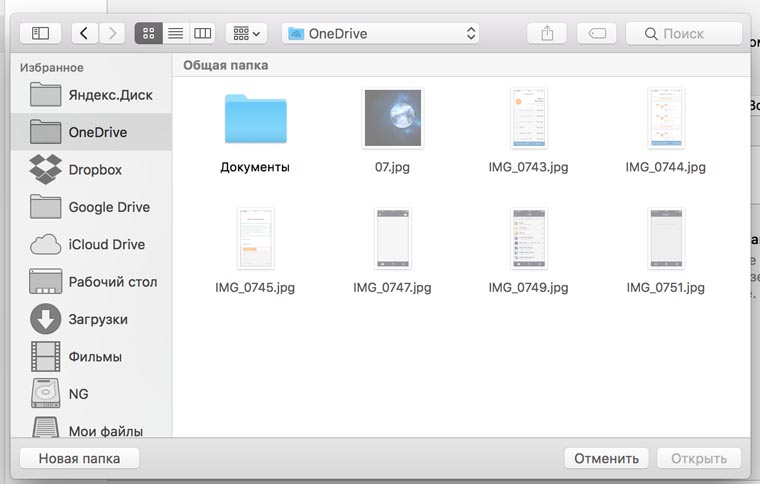The image size is (760, 484).
Task: Click the Dropbox logo icon
Action: tap(46, 170)
